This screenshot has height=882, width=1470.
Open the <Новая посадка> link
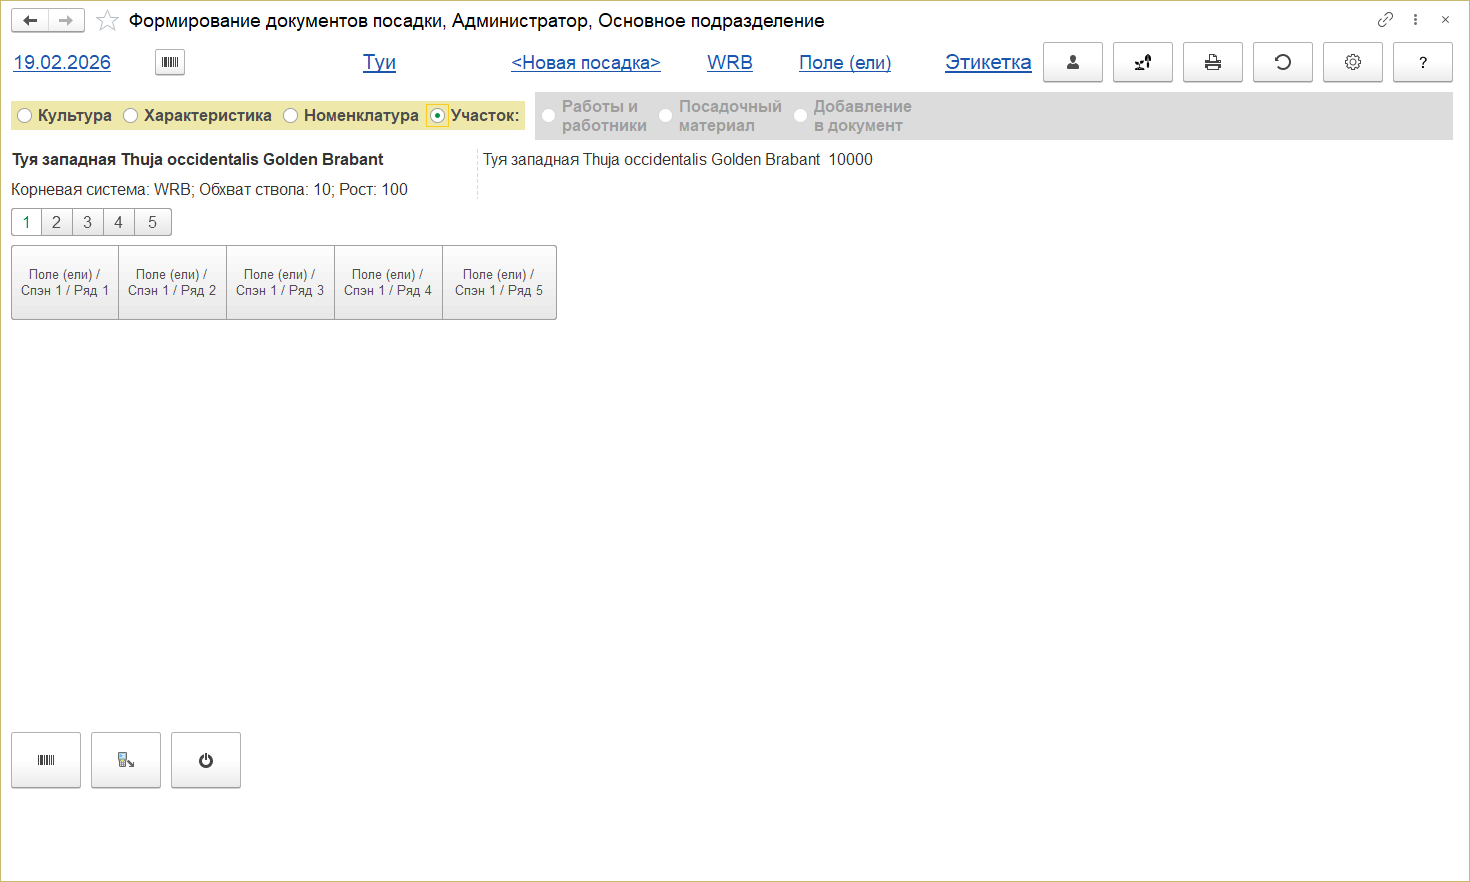click(x=586, y=62)
